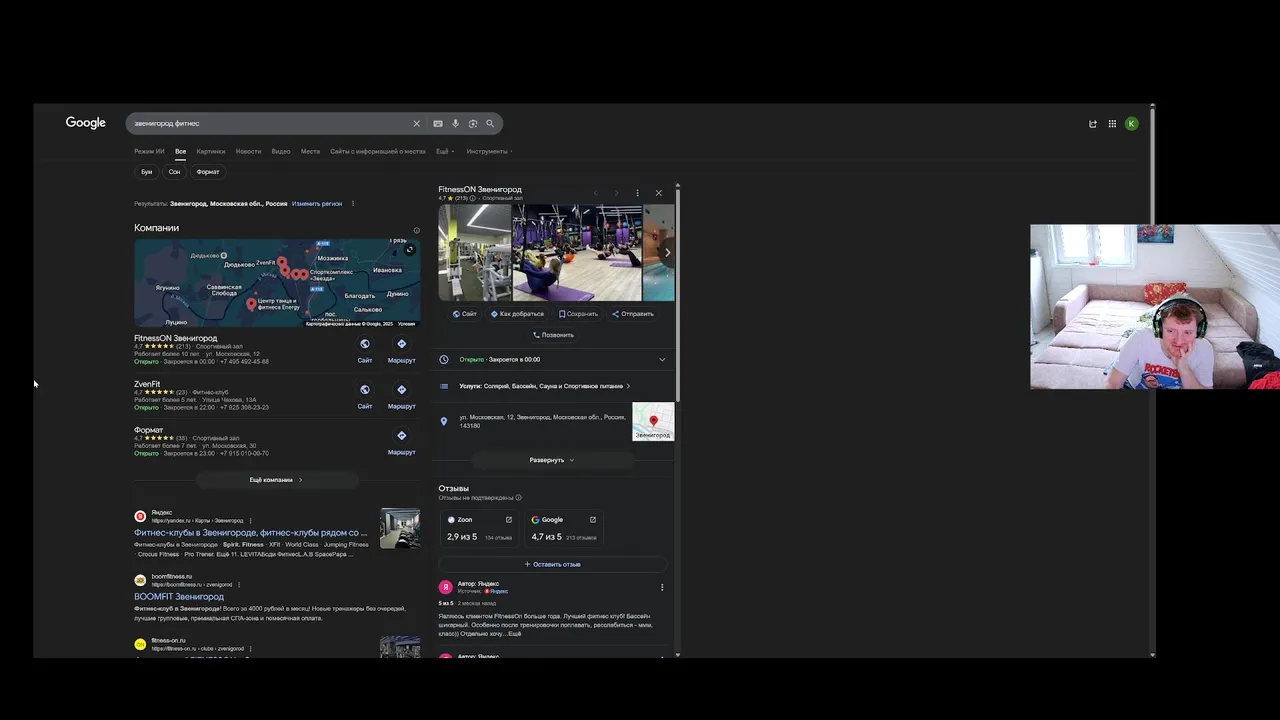Open the Инструменты search tools dropdown

click(x=489, y=152)
